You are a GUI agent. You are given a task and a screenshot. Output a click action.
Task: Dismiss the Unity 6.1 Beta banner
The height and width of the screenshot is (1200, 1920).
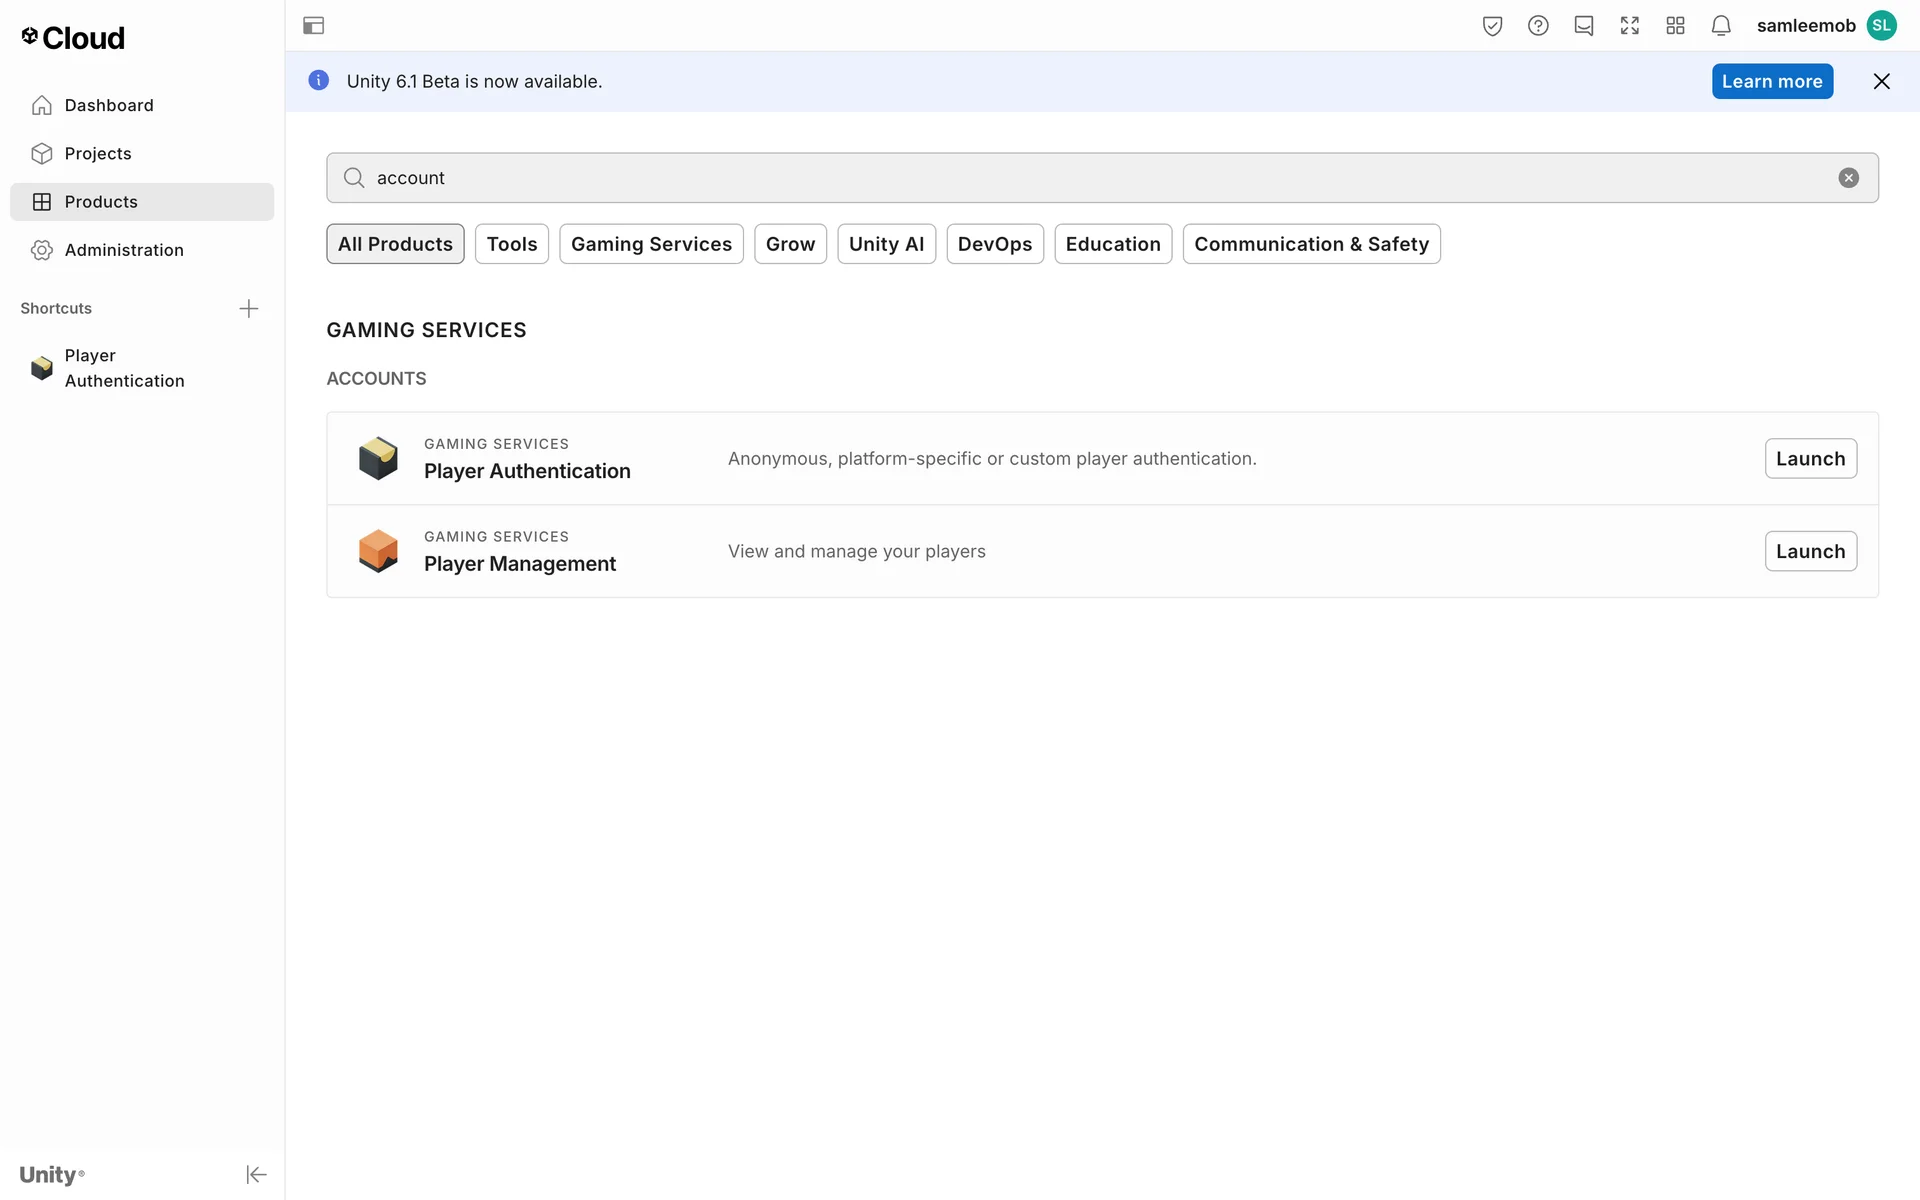pos(1881,82)
